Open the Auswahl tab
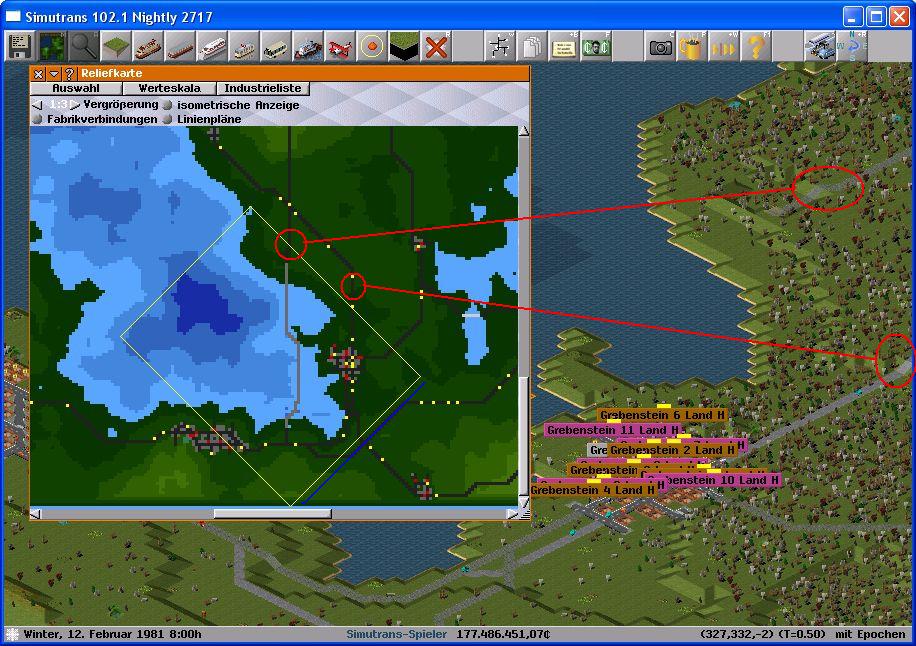916x646 pixels. (76, 89)
